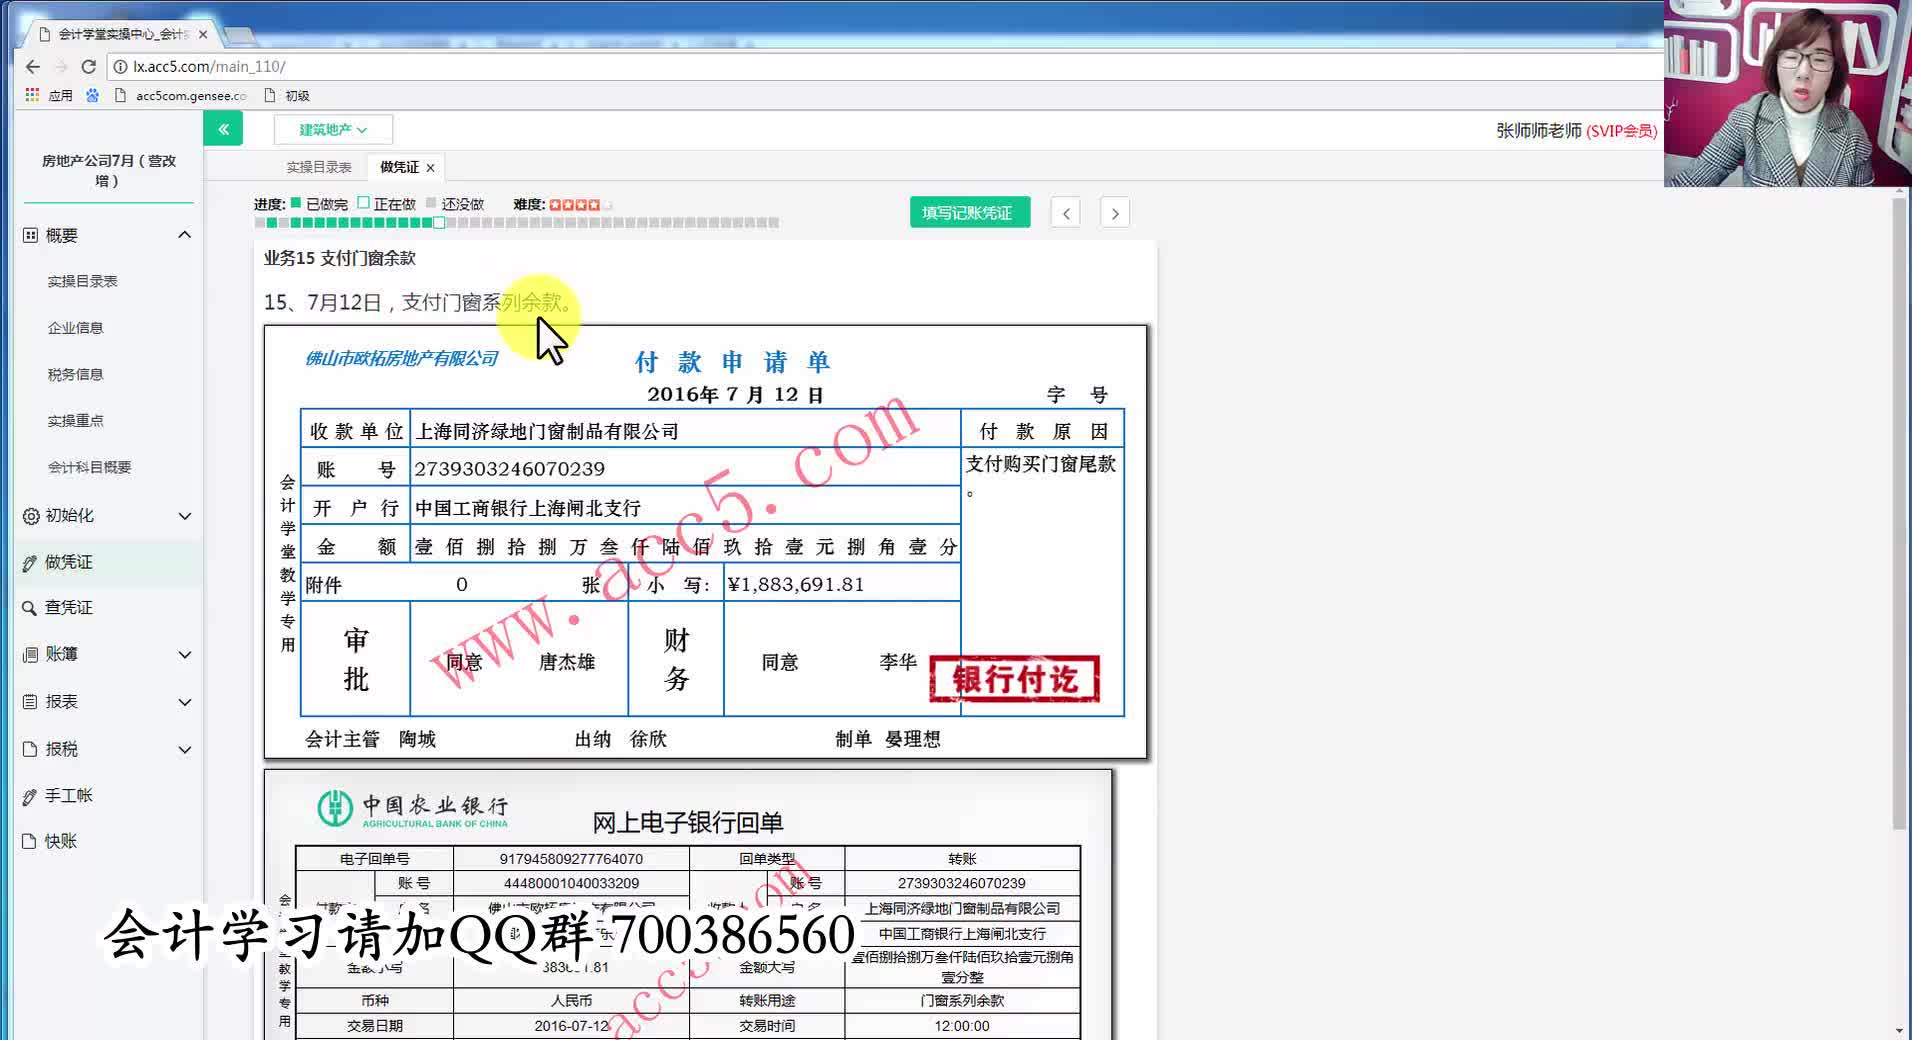The image size is (1912, 1040).
Task: Click the 账簿 ledger icon
Action: pos(30,654)
